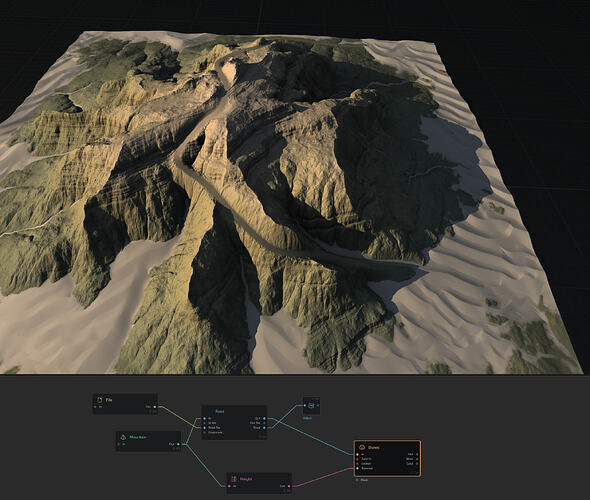Select the small blue output node icon
The image size is (590, 500).
point(311,406)
